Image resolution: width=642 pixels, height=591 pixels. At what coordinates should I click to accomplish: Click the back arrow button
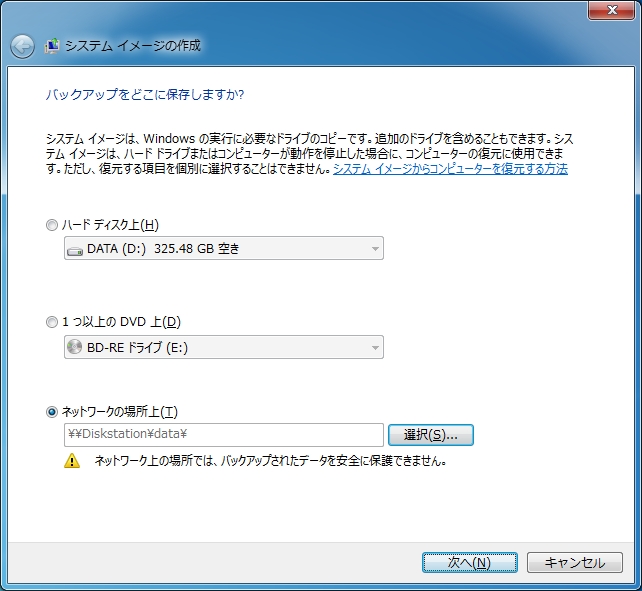click(22, 46)
